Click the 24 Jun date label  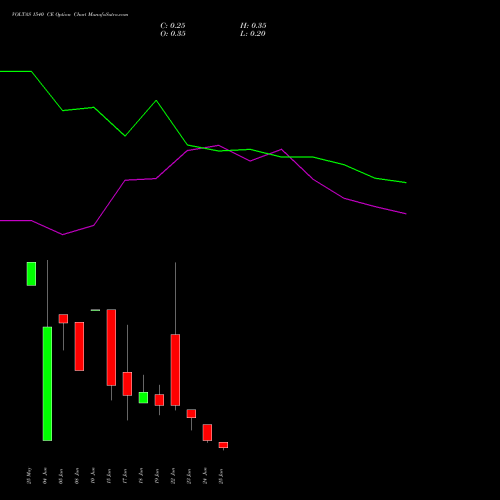[205, 476]
